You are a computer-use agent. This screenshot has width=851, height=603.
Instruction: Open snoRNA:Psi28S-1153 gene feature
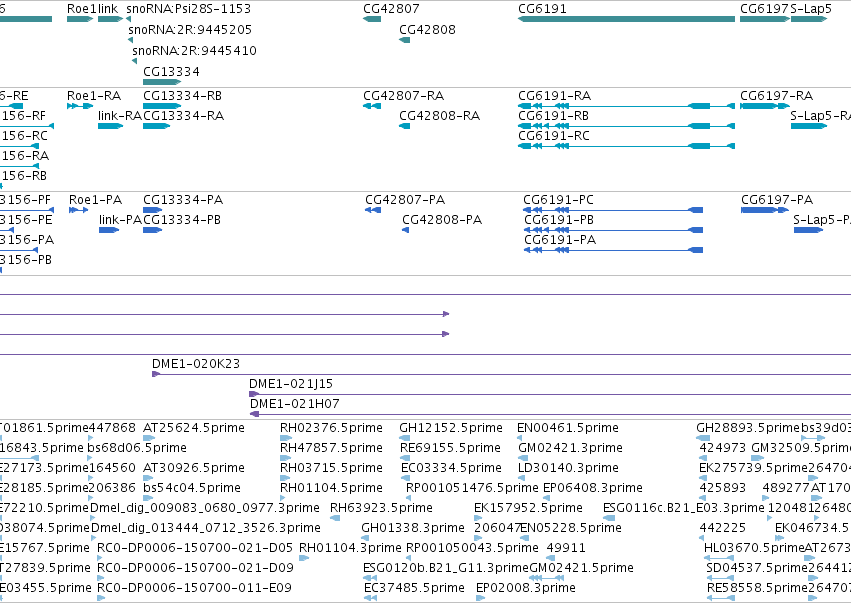188,9
